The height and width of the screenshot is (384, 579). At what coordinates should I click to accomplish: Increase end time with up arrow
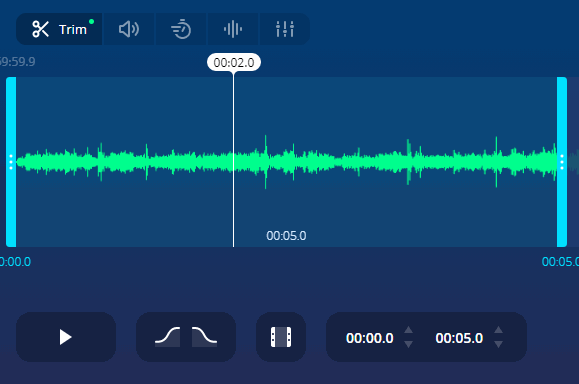(x=499, y=330)
